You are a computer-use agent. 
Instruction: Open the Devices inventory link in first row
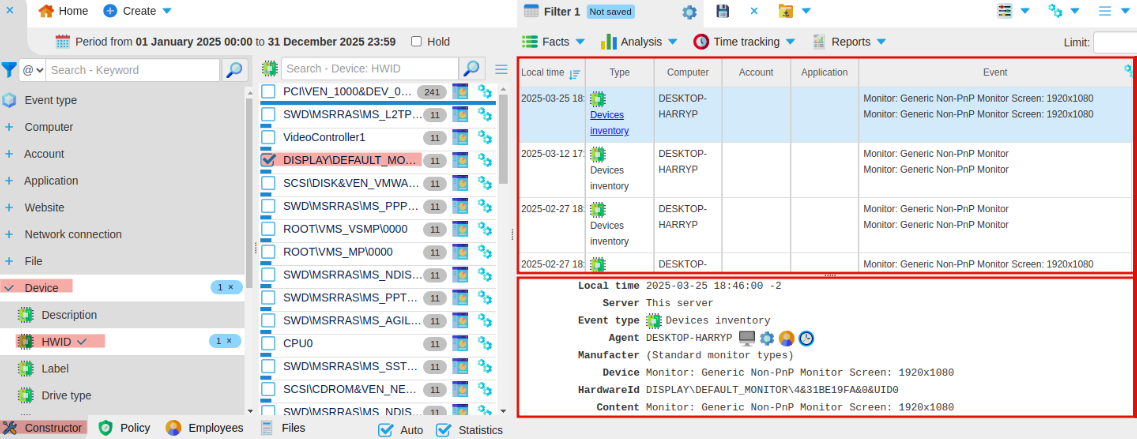(609, 123)
